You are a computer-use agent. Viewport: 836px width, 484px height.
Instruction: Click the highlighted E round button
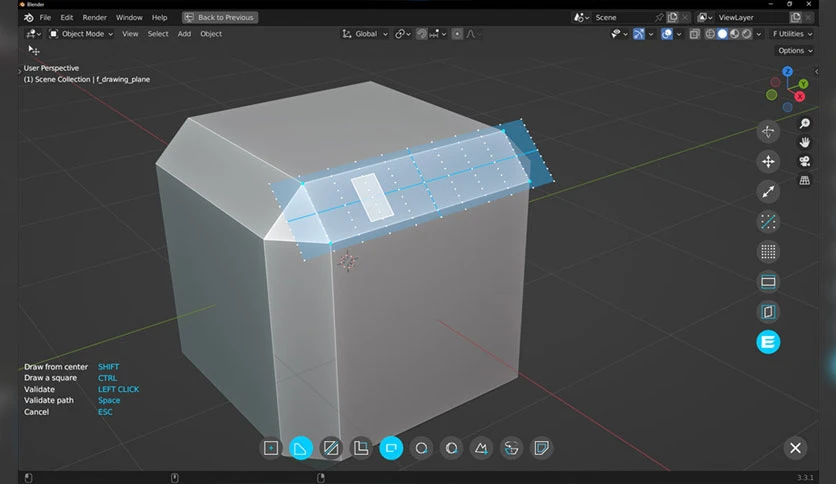pos(768,342)
